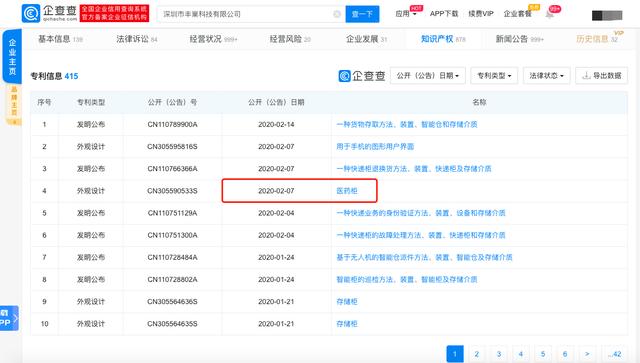The height and width of the screenshot is (363, 640).
Task: Click the 专利信息 415 heading
Action: click(x=54, y=76)
